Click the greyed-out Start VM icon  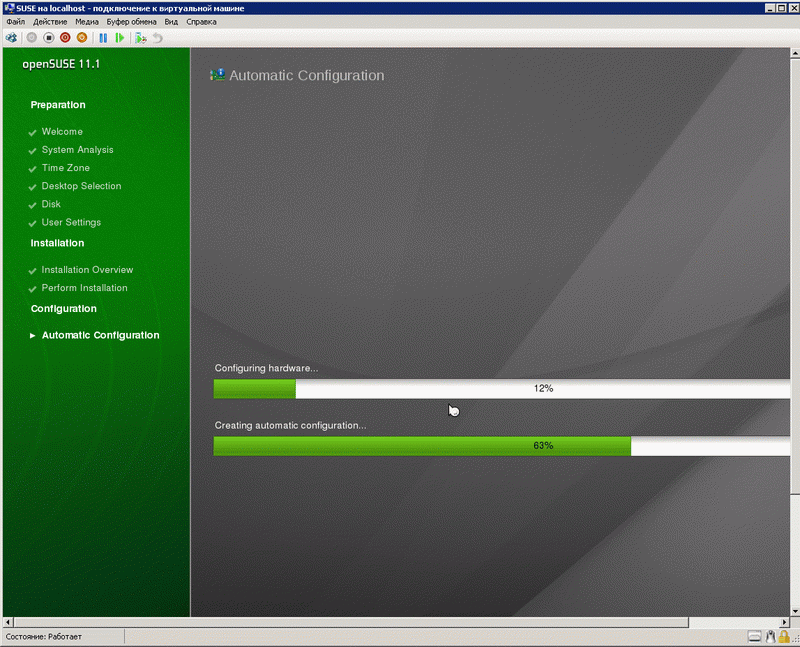(x=32, y=38)
